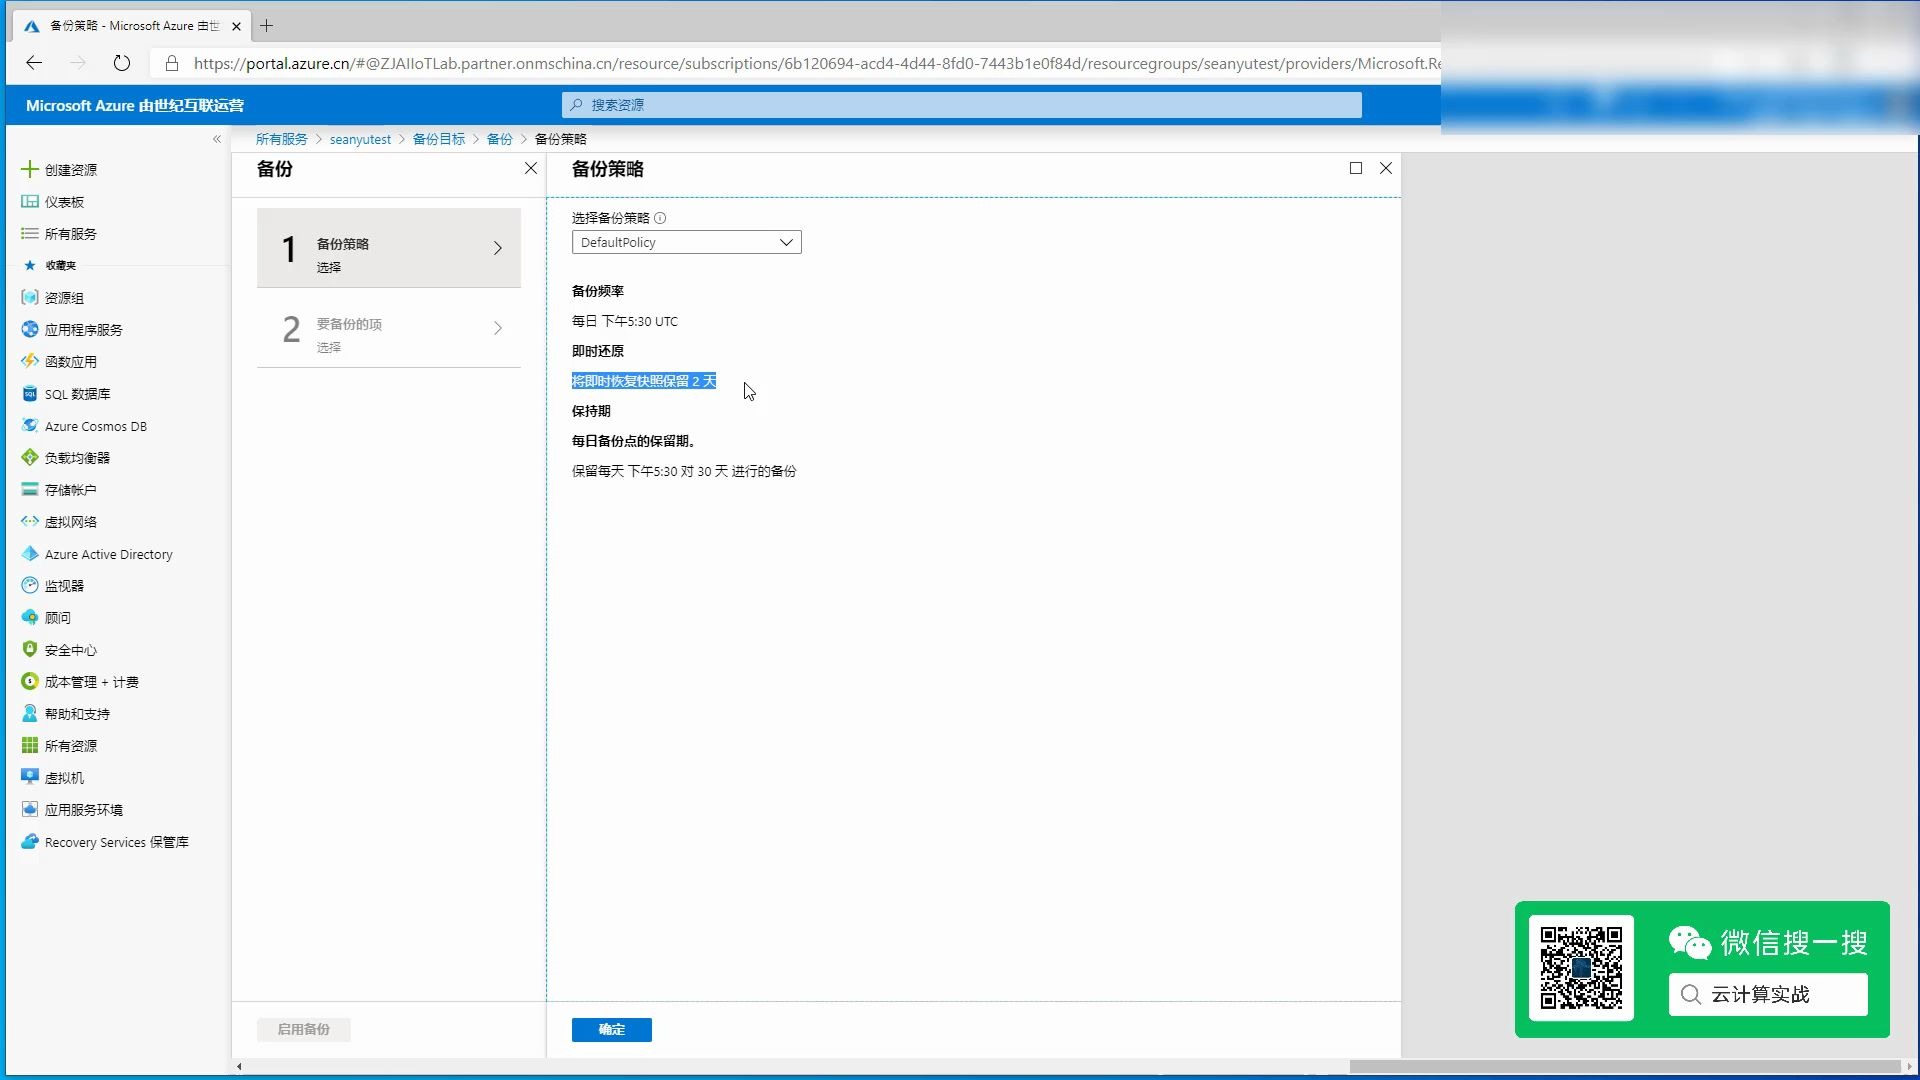Click the 虚拟网络 icon
Image resolution: width=1920 pixels, height=1080 pixels.
coord(30,521)
